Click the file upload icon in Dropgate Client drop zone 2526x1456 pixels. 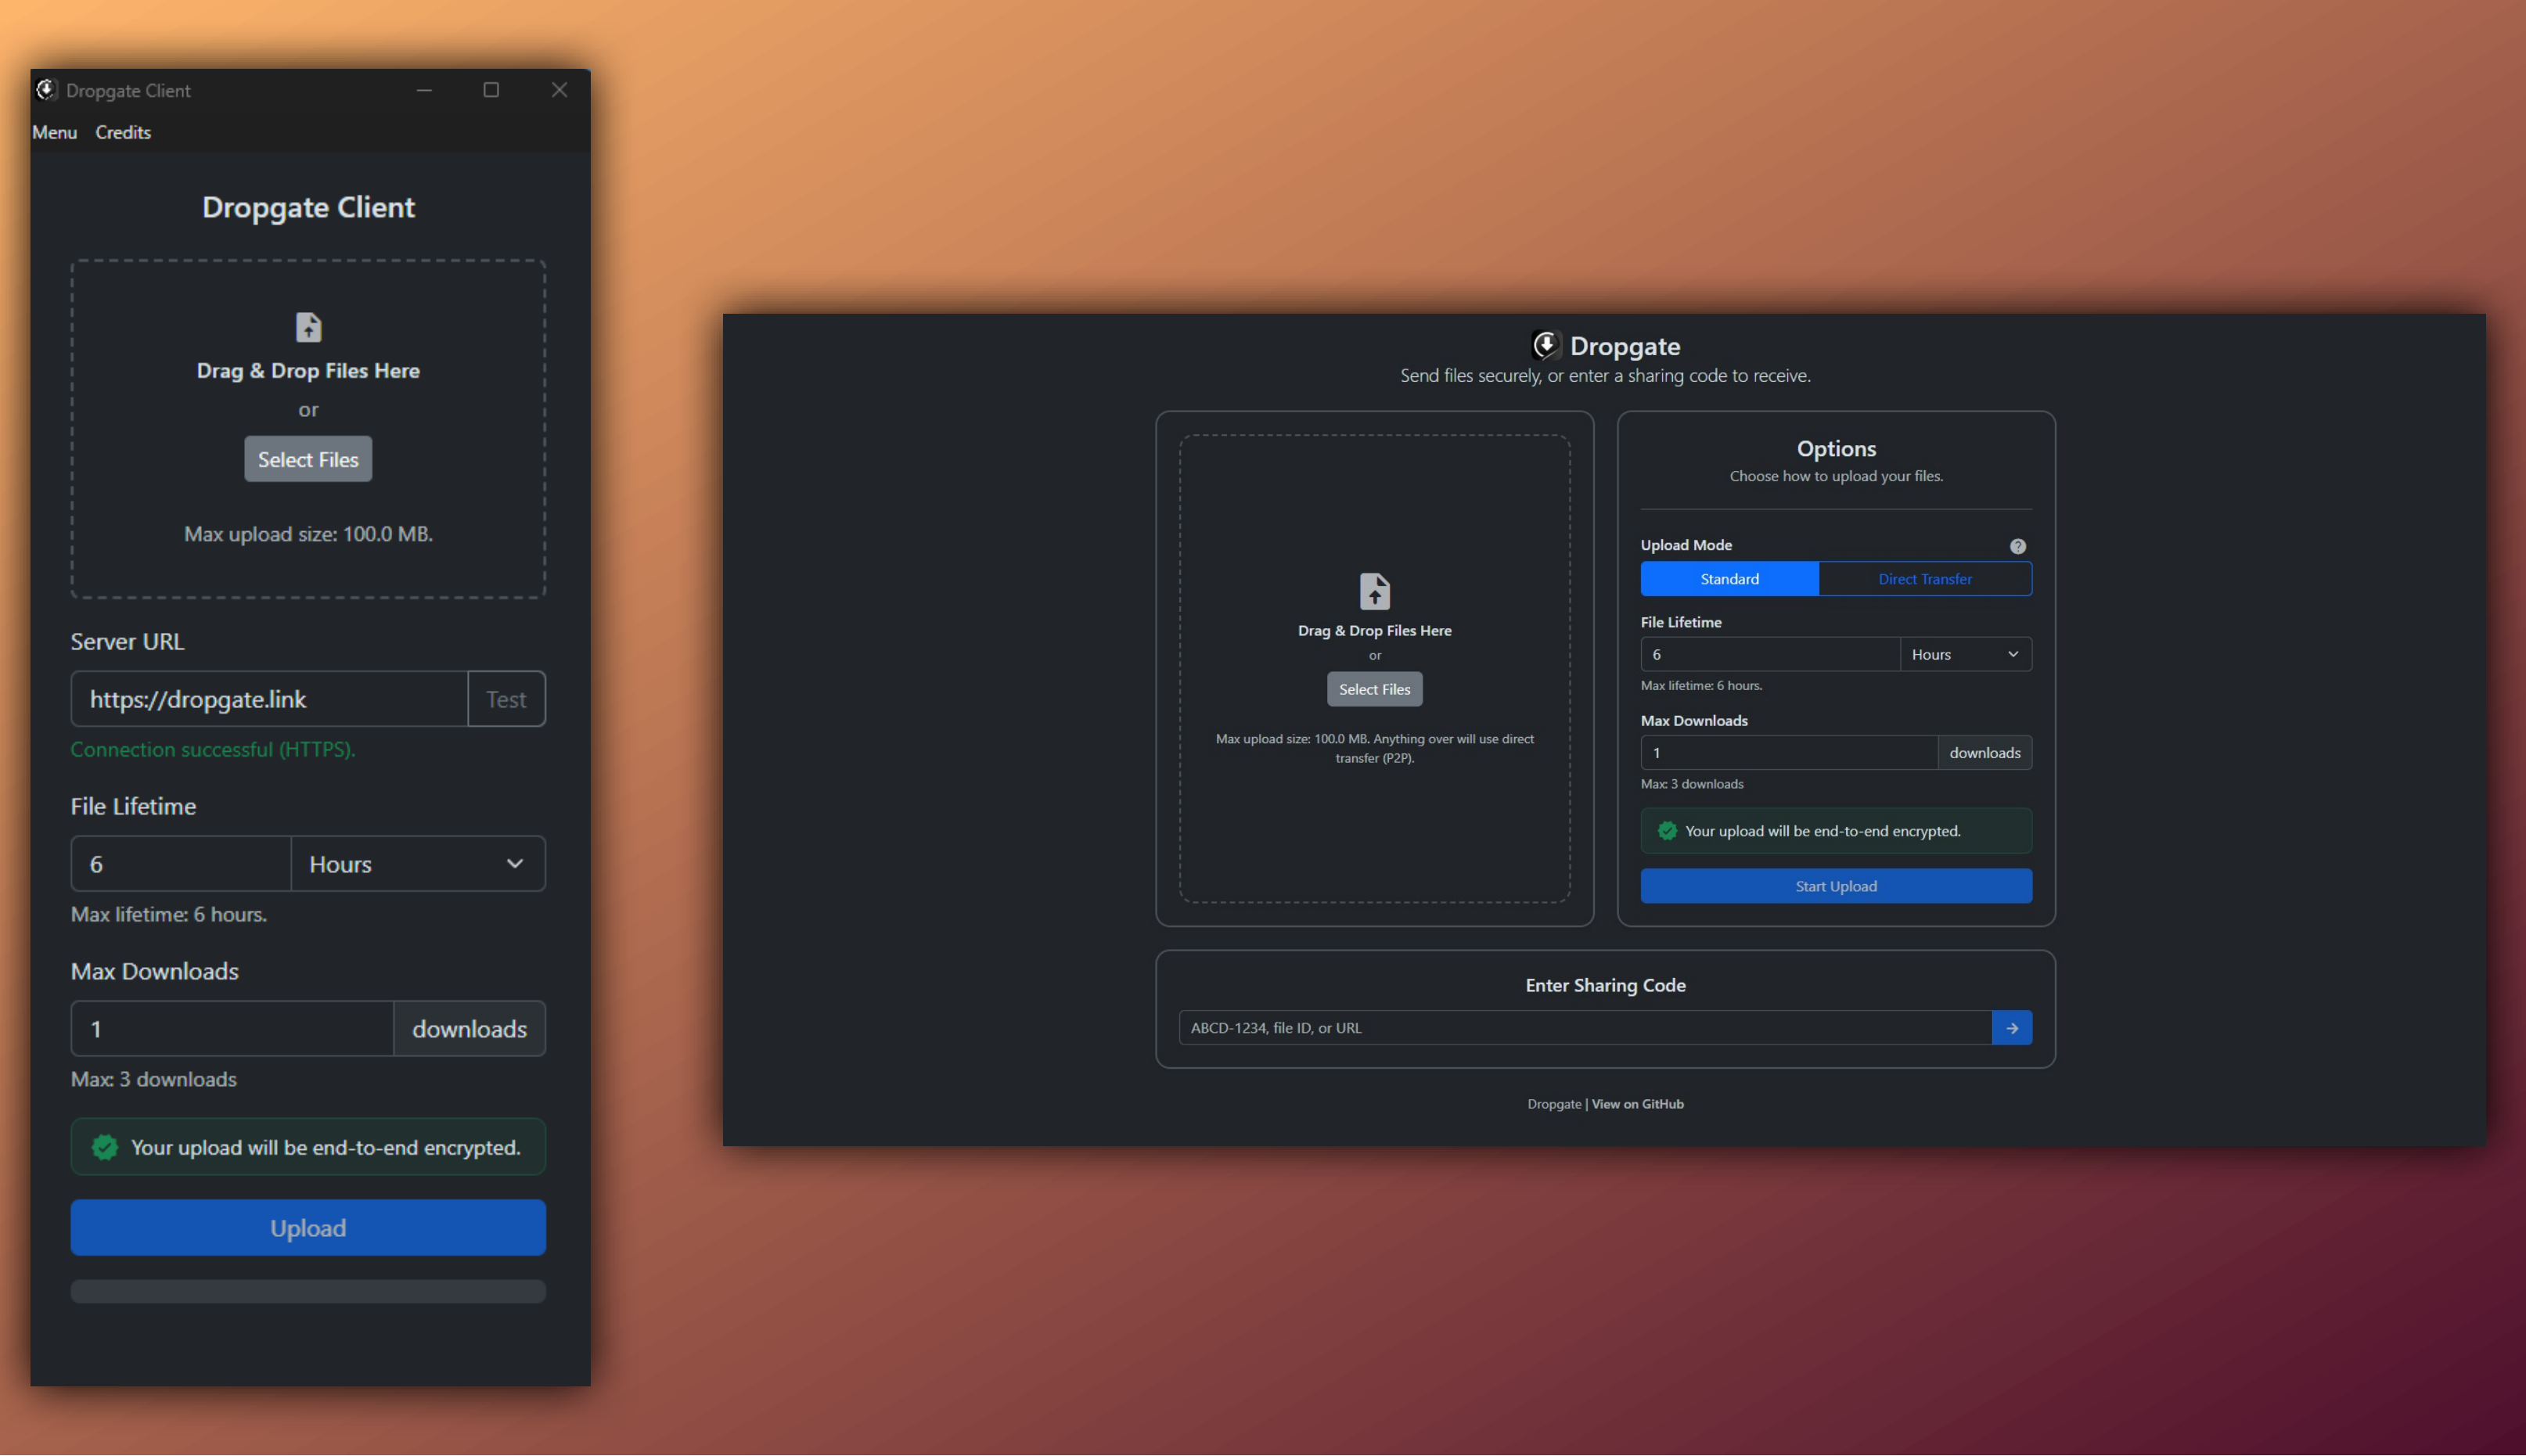308,327
